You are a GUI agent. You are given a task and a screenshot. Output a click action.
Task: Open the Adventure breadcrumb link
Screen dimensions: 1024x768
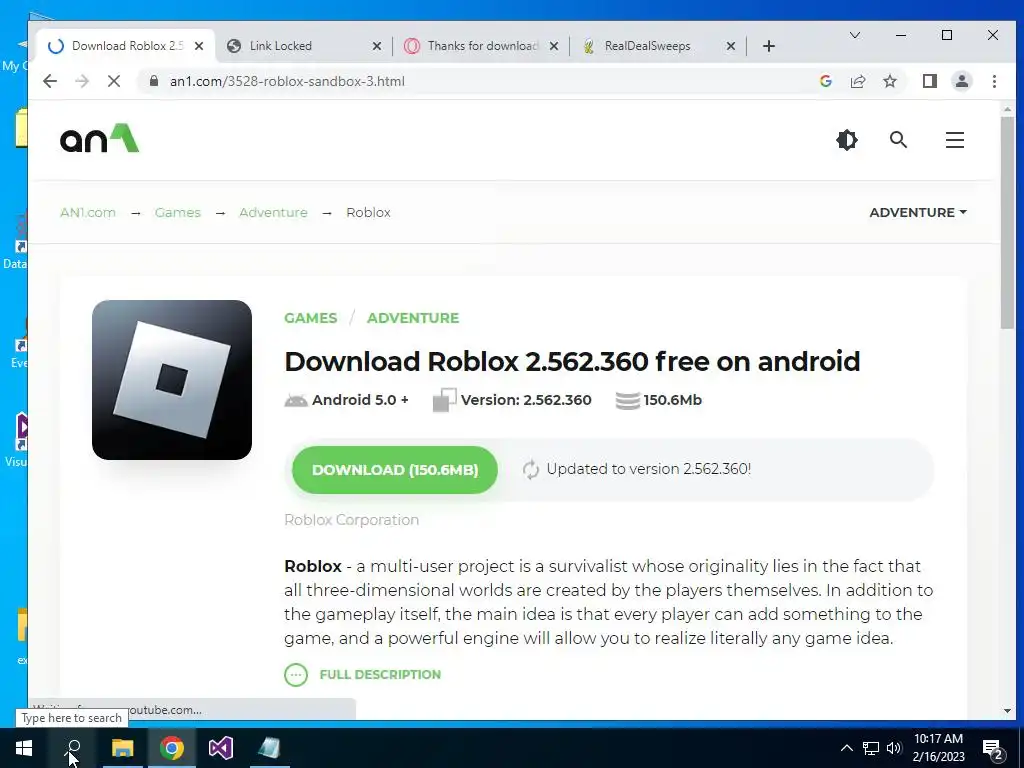click(273, 212)
